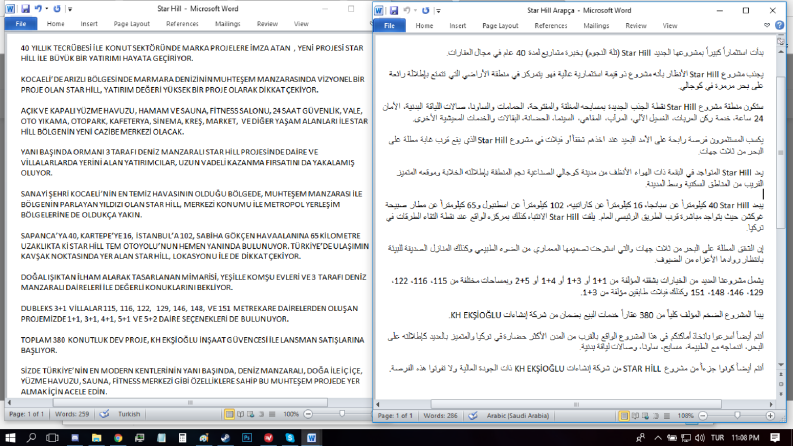Undo last action in Star Hill window
The image size is (793, 446).
point(38,9)
